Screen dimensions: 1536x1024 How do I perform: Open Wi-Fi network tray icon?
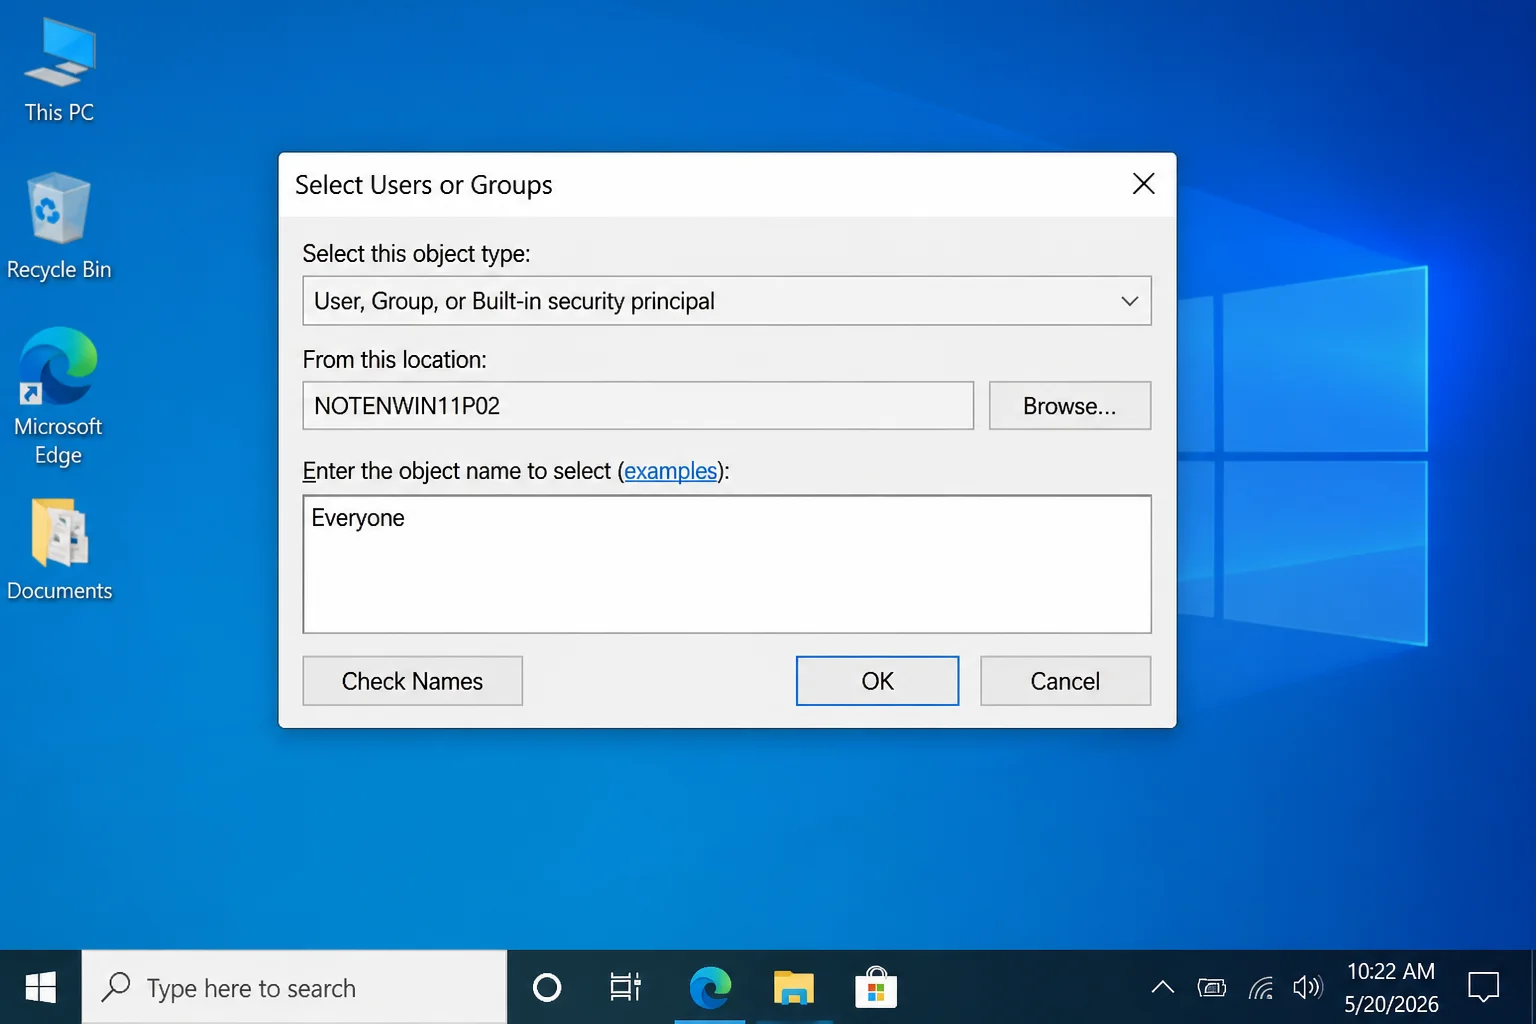(1262, 989)
